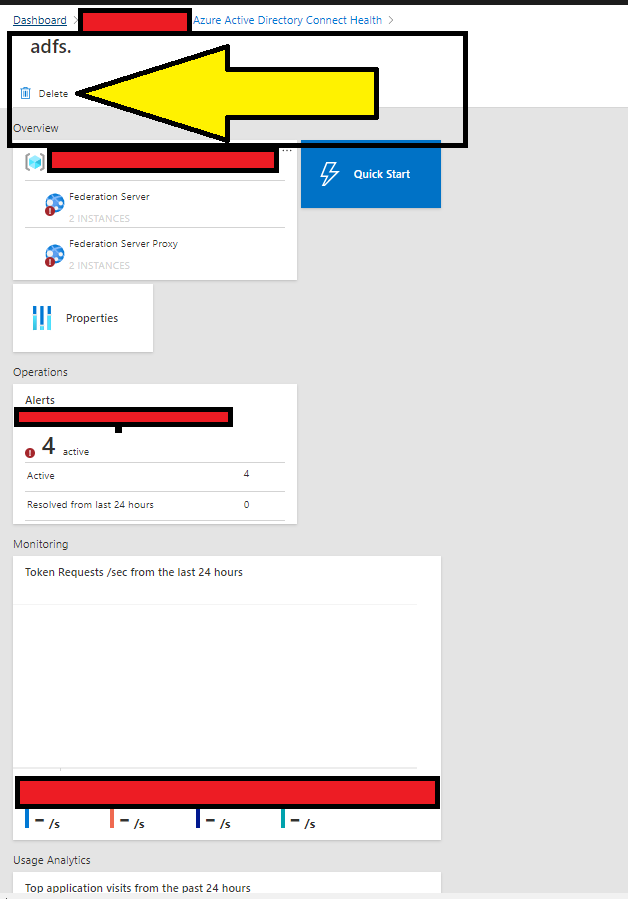
Task: Click the Quick Start lightning bolt icon
Action: point(329,174)
